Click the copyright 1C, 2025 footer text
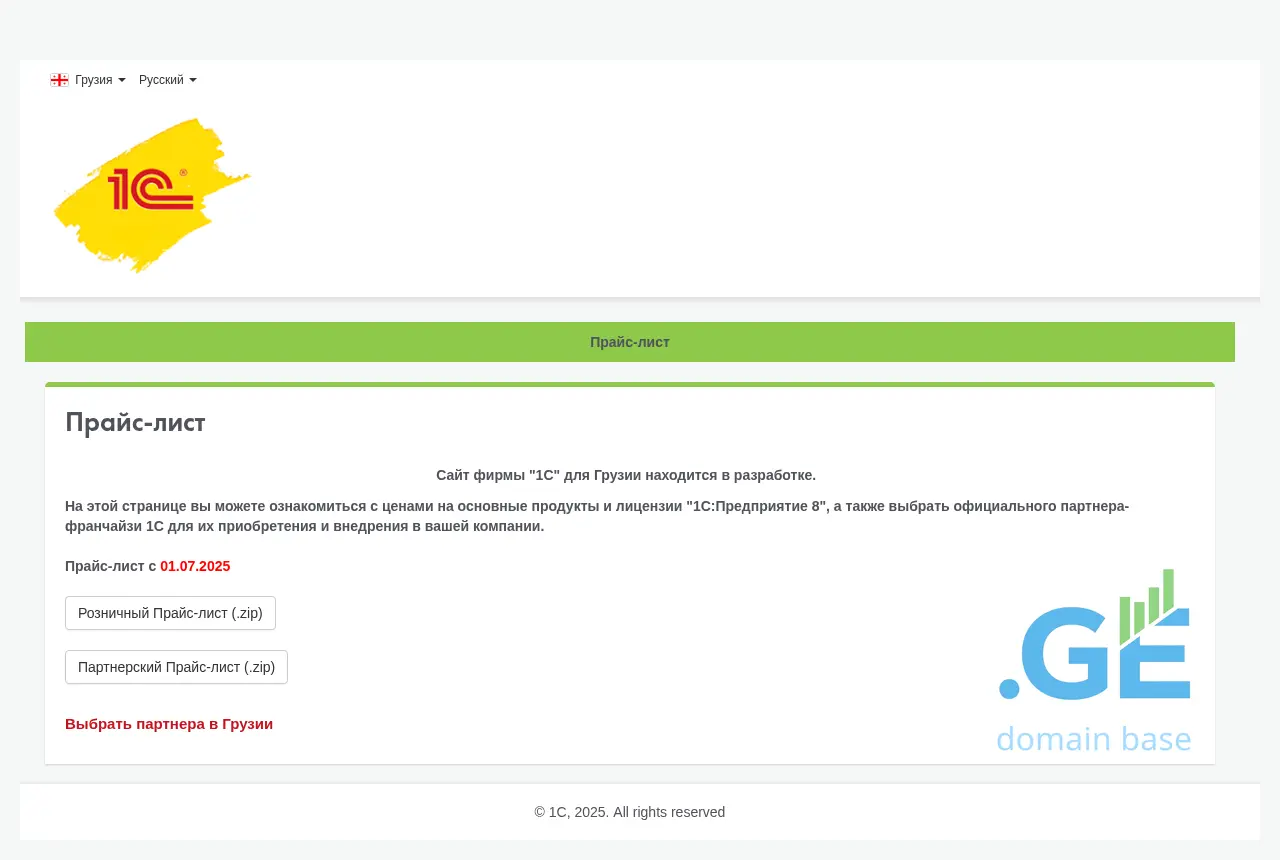Screen dimensions: 1280x860 coord(629,812)
